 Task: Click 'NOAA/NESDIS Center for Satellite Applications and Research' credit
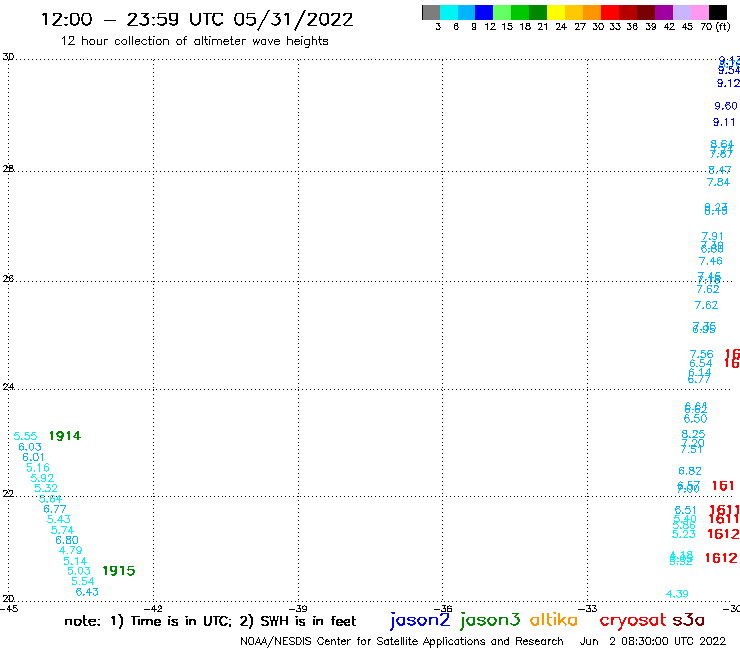tap(402, 641)
